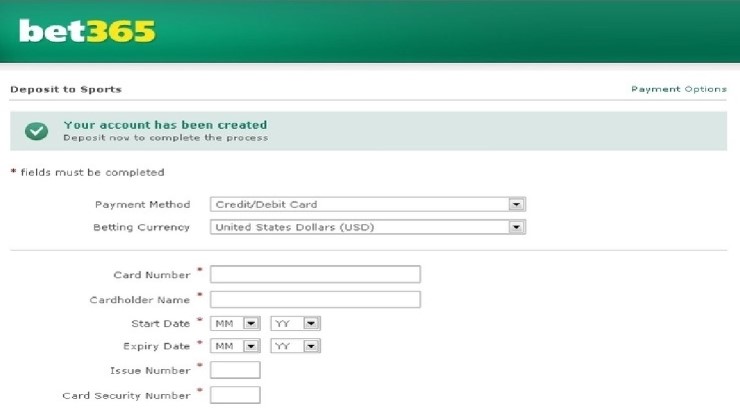740x416 pixels.
Task: Click the Card Number input field
Action: [x=315, y=274]
